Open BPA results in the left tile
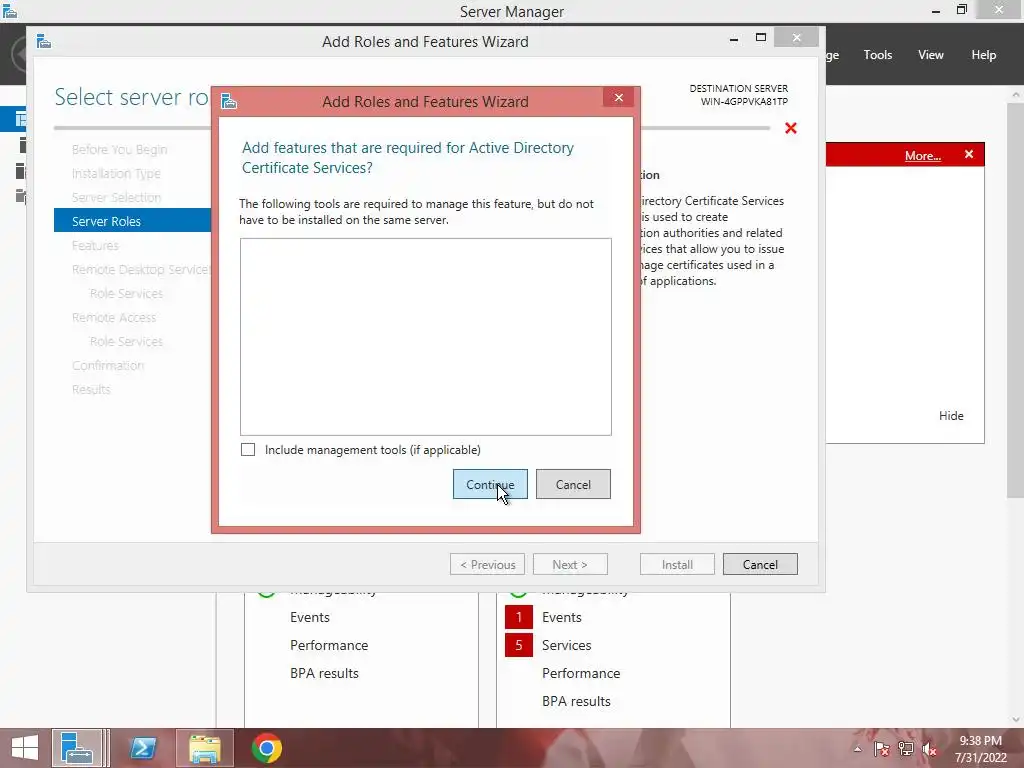 click(x=324, y=673)
